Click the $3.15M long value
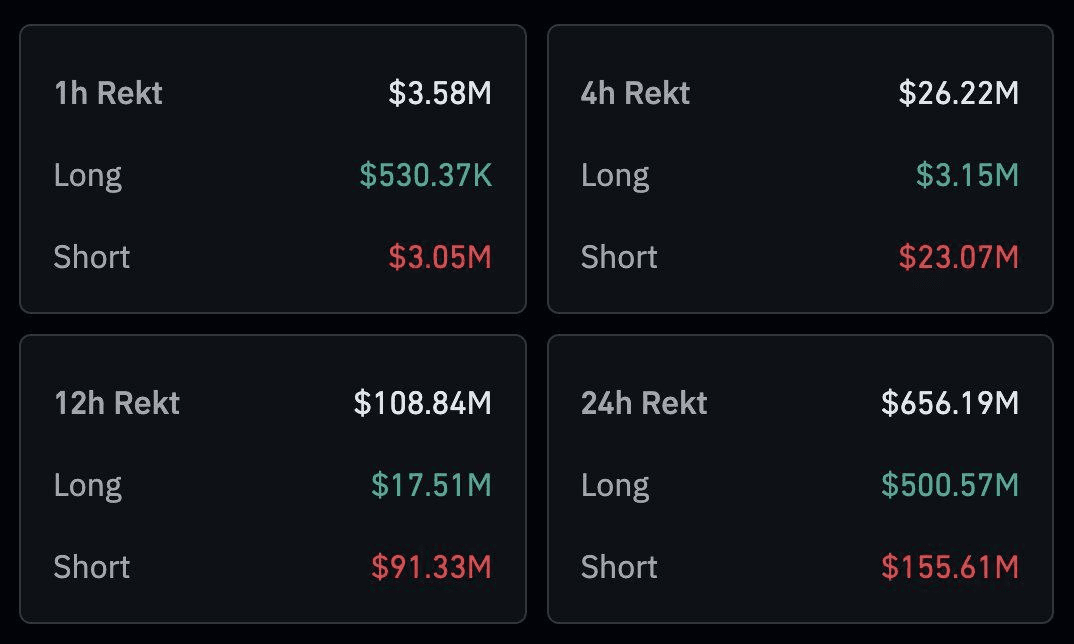Screen dimensions: 1074x644 tap(967, 176)
